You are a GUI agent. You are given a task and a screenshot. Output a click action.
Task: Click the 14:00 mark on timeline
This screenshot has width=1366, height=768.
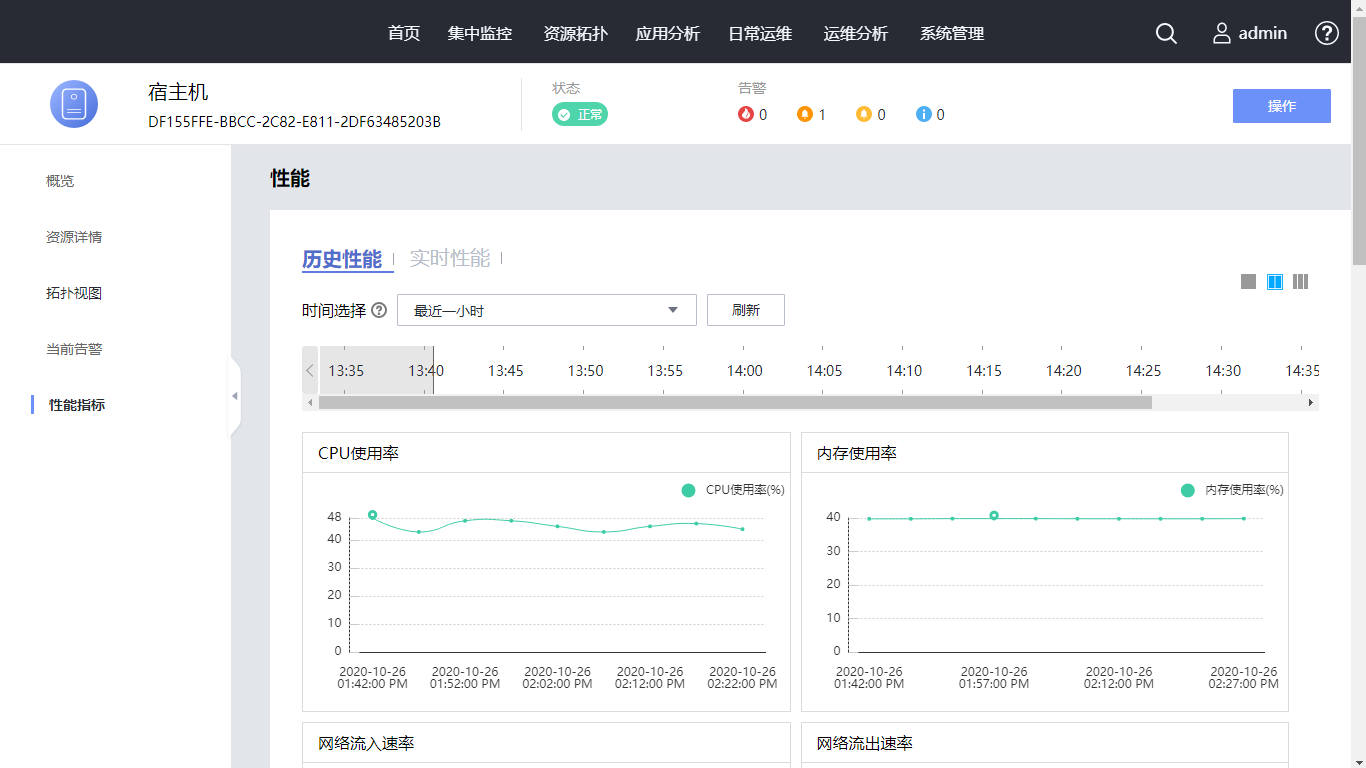coord(744,371)
